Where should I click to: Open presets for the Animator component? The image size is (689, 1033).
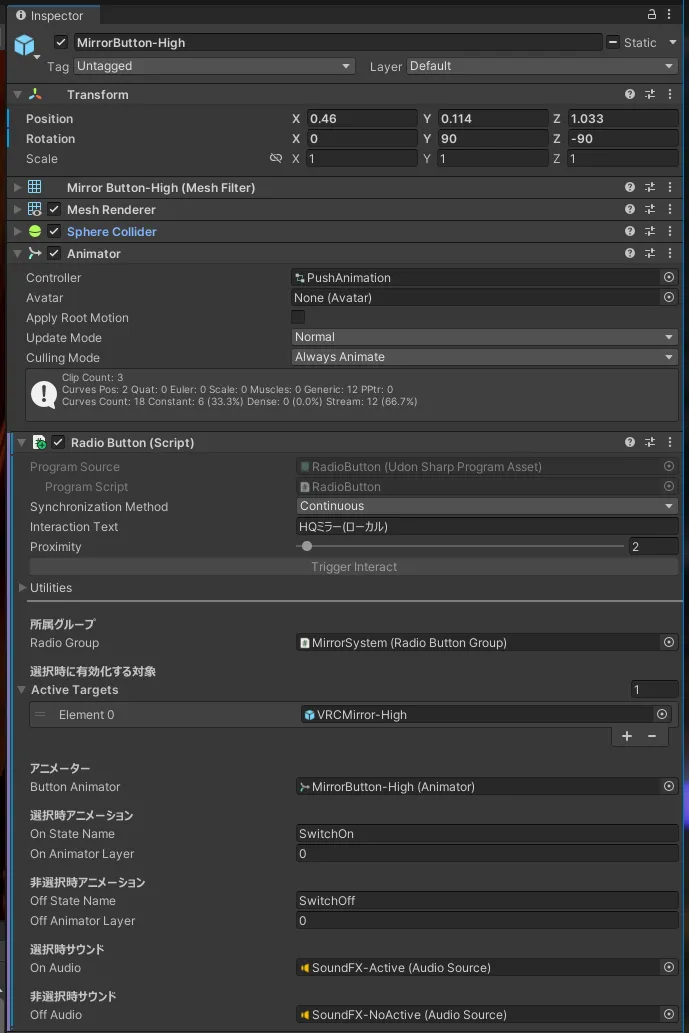click(x=649, y=253)
